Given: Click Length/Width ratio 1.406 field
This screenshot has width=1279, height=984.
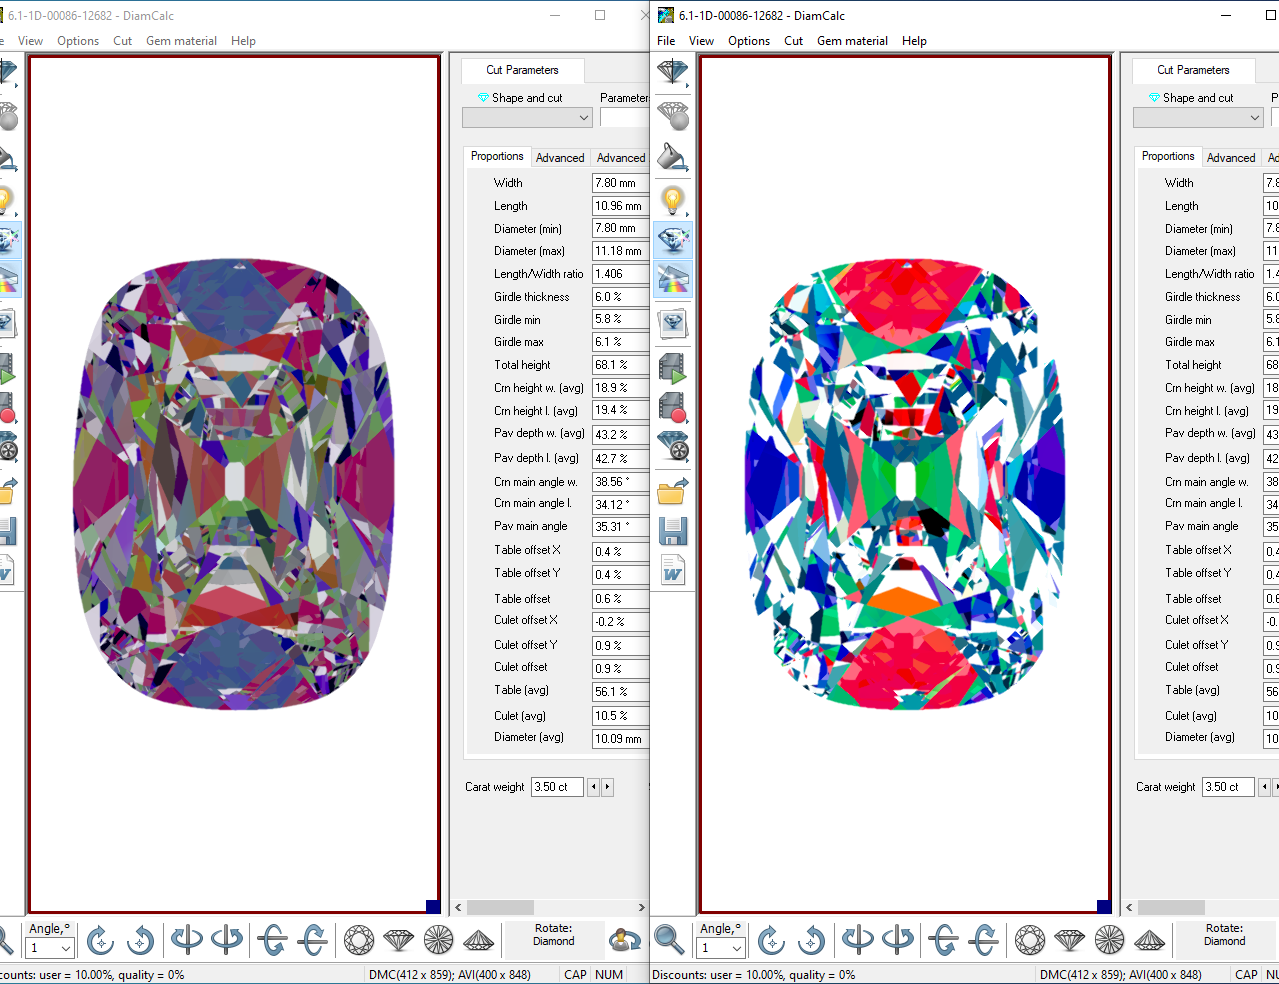Looking at the screenshot, I should click(x=620, y=274).
